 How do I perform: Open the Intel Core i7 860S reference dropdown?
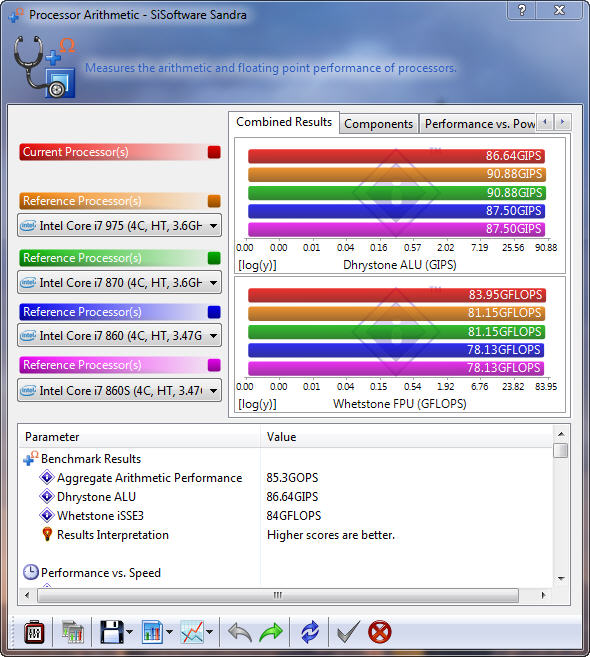pos(119,391)
